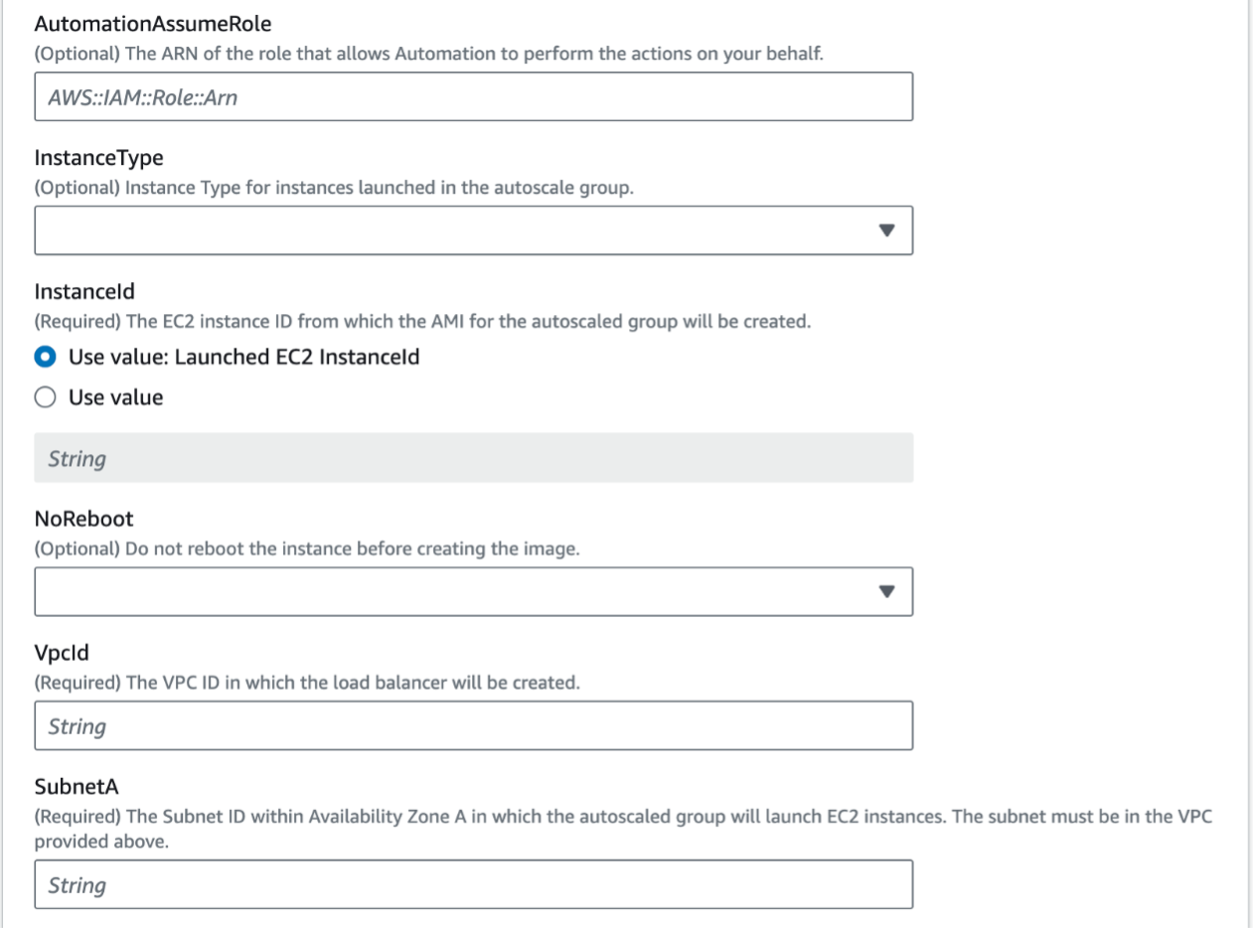The image size is (1255, 931).
Task: Select the Launched EC2 InstanceId radio option
Action: point(46,358)
